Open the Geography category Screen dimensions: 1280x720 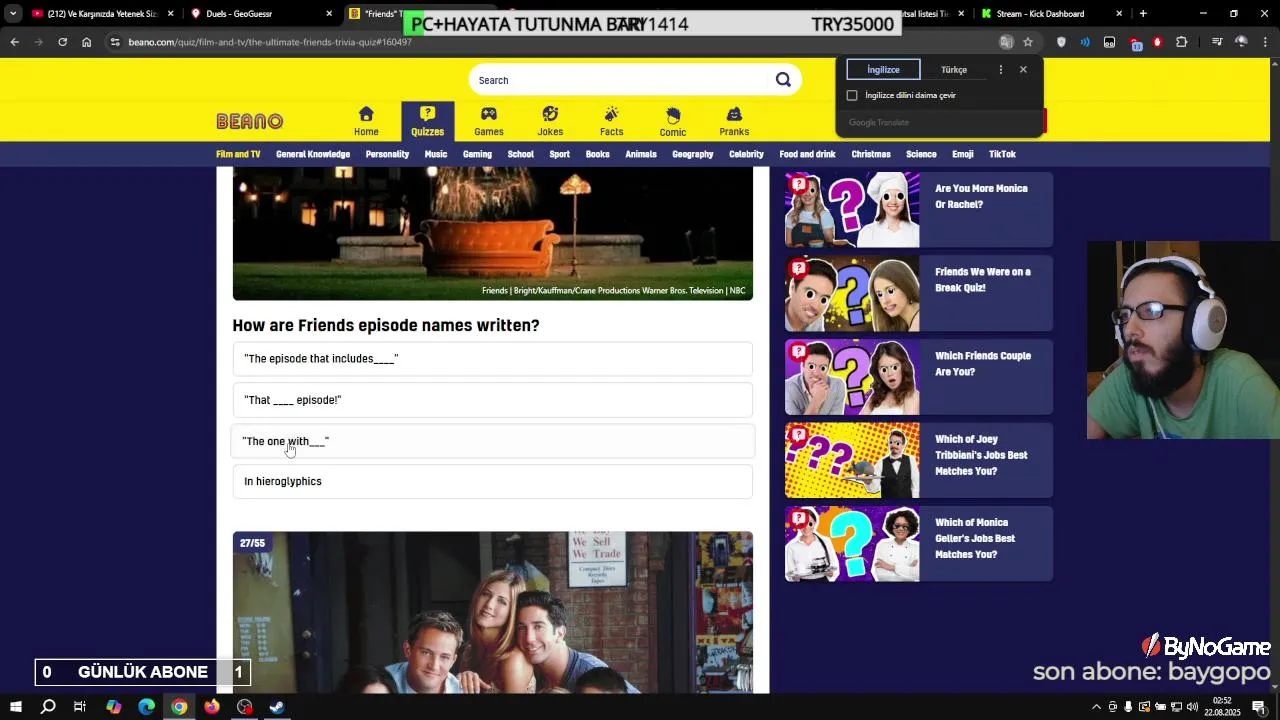click(x=693, y=154)
